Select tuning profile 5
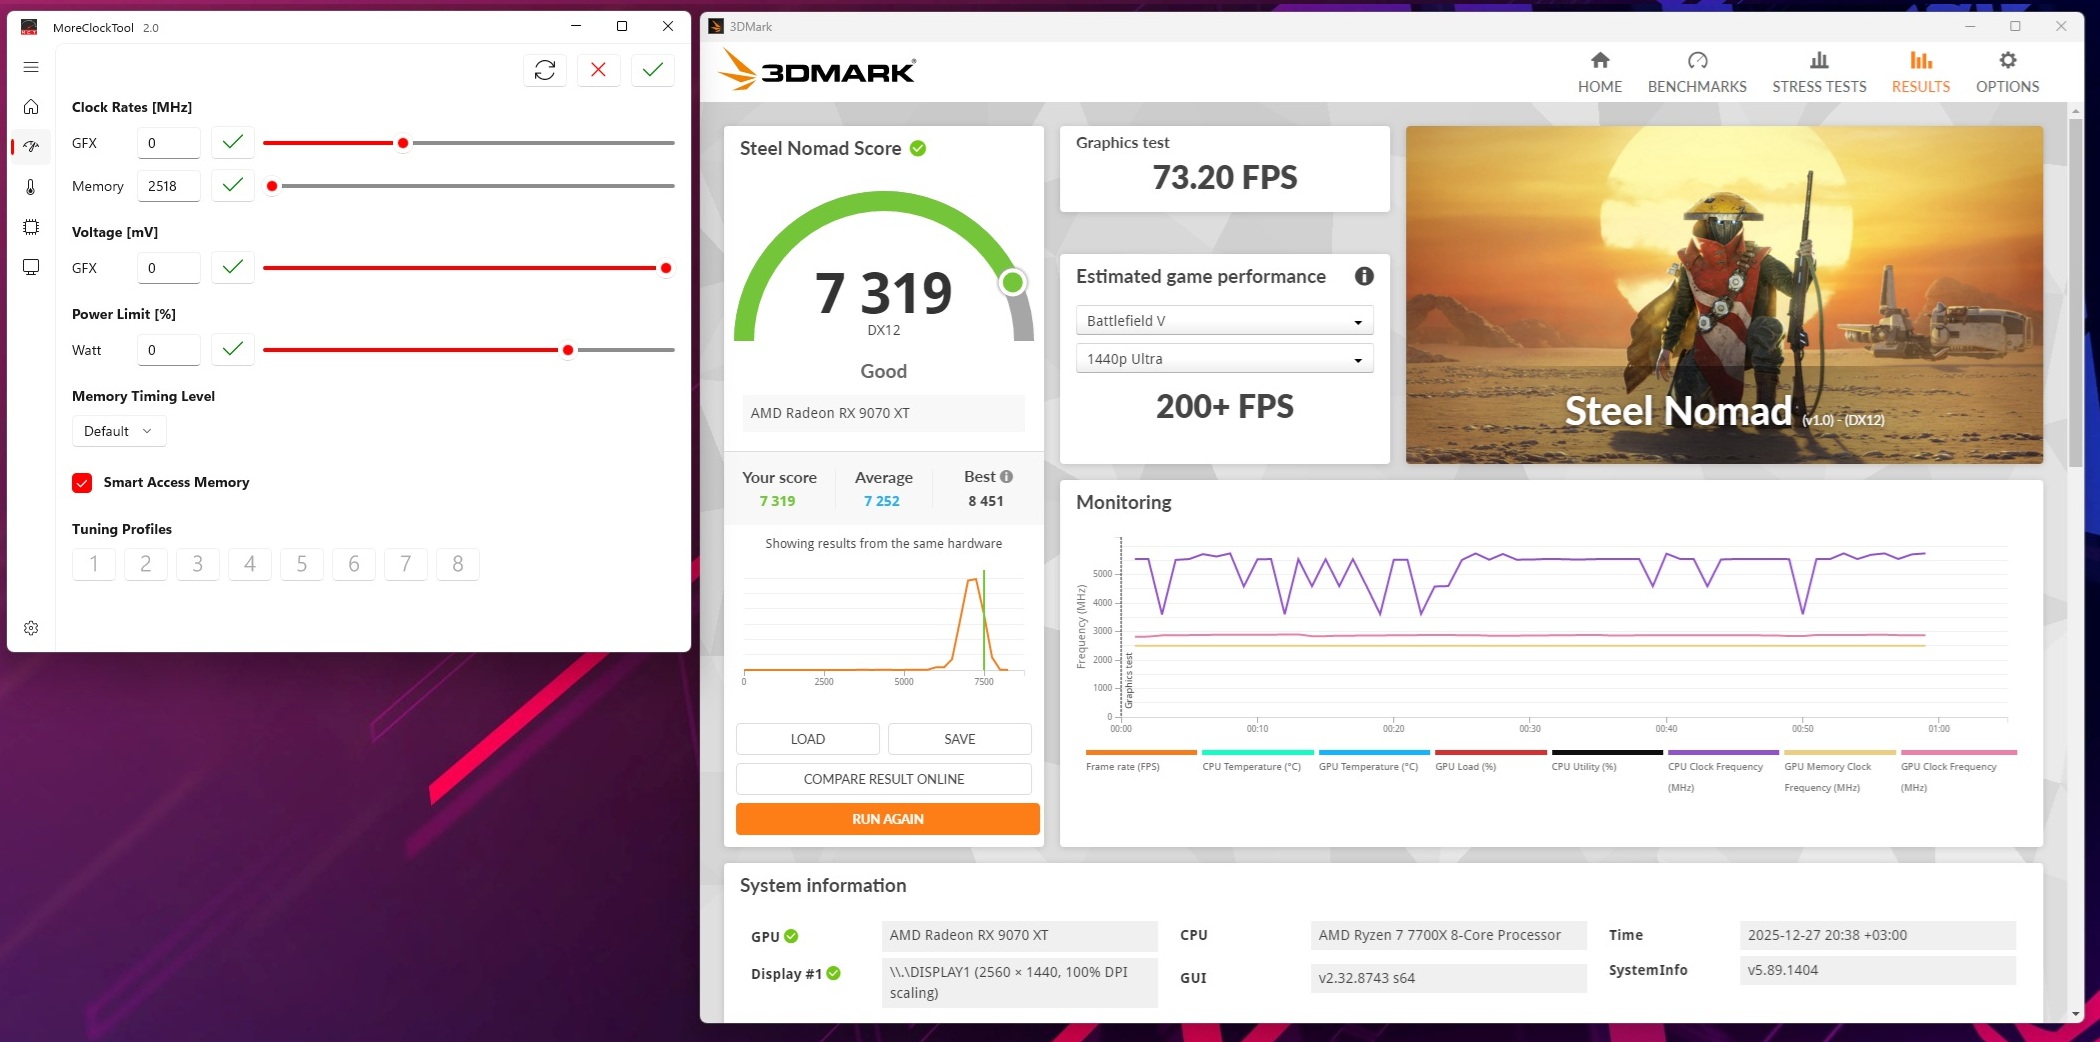 (x=302, y=564)
